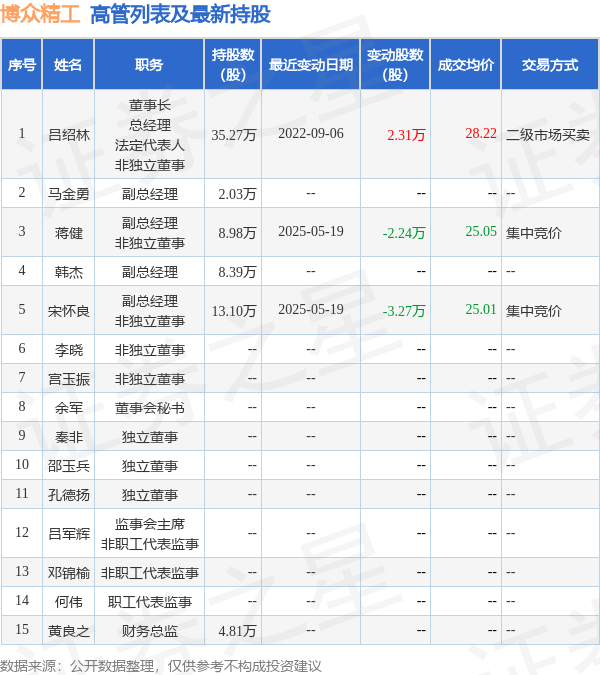
Task: Click 副总经理 in 韩杰's row
Action: pyautogui.click(x=150, y=272)
